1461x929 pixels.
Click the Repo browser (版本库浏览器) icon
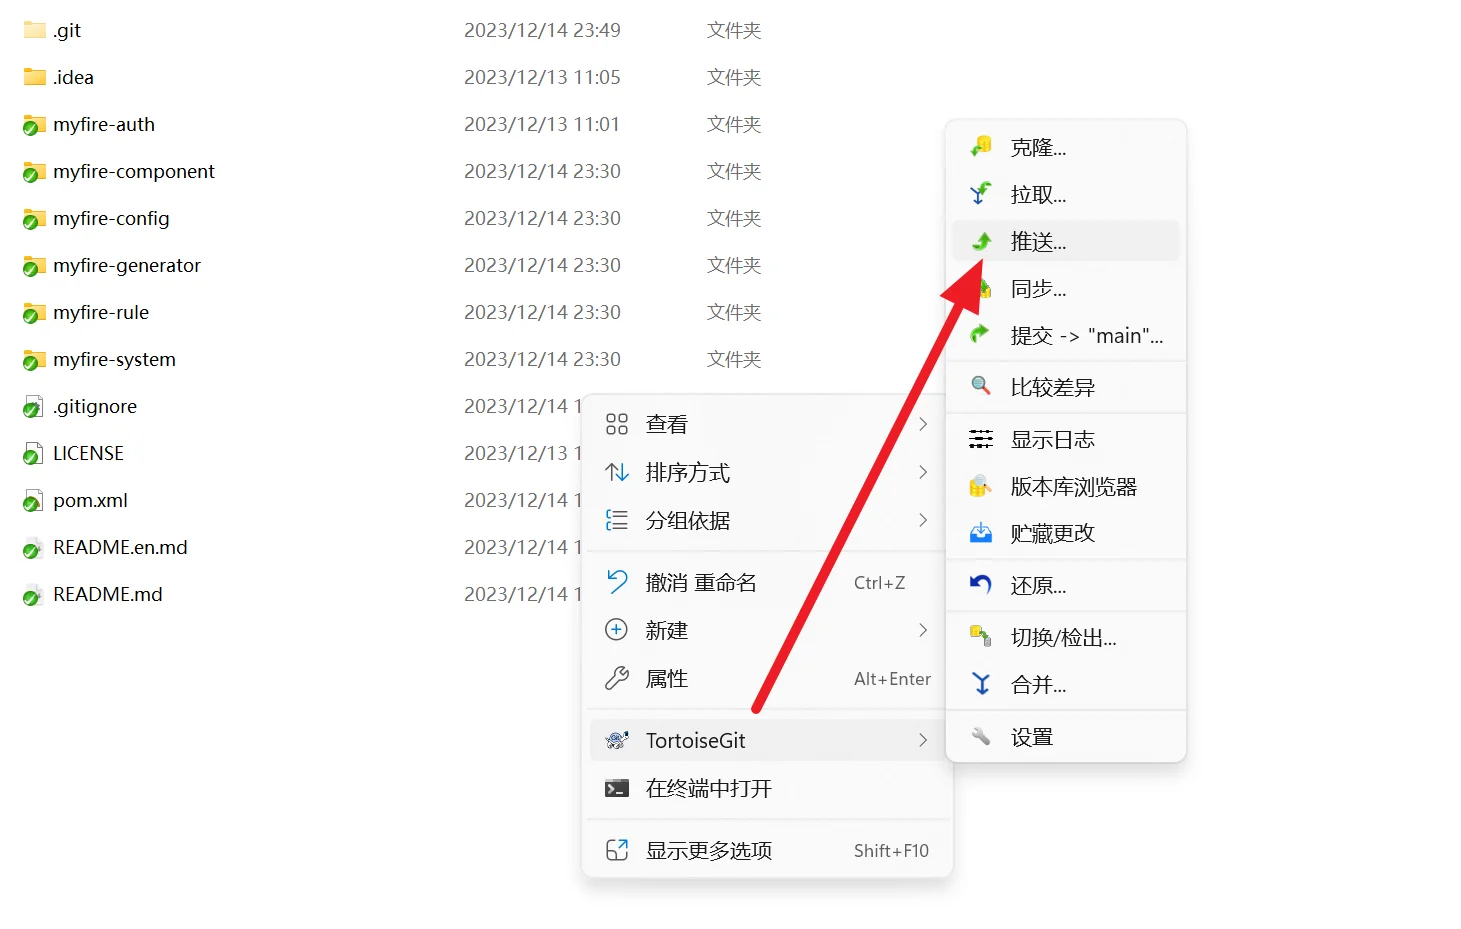(x=981, y=487)
